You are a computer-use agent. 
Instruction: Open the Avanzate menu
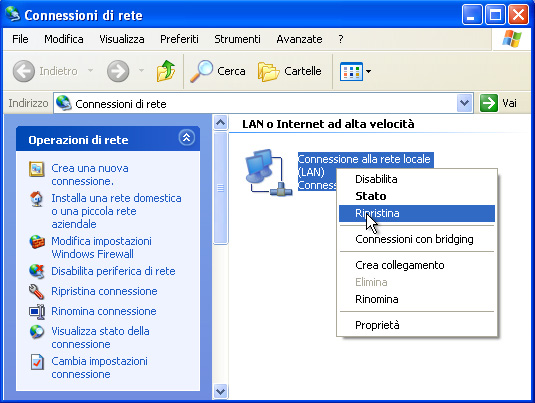coord(300,39)
